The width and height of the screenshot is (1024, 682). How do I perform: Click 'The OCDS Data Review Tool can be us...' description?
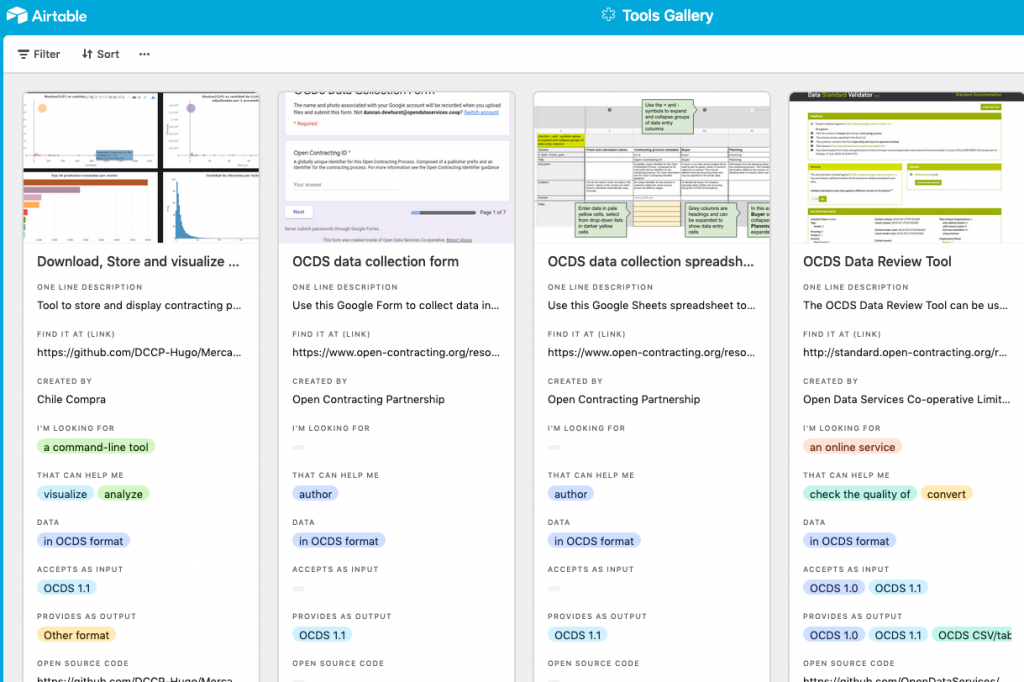pyautogui.click(x=905, y=305)
